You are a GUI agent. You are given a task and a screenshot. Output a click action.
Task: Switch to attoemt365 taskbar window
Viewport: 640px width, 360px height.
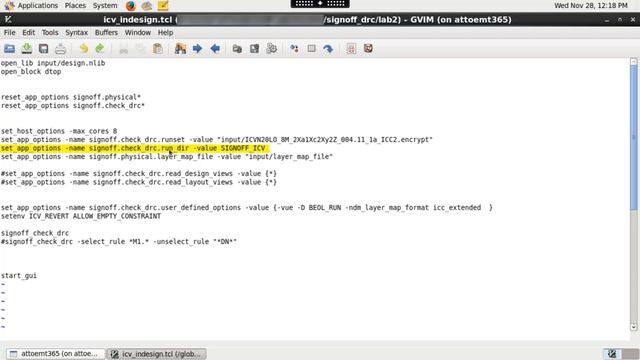tap(55, 354)
